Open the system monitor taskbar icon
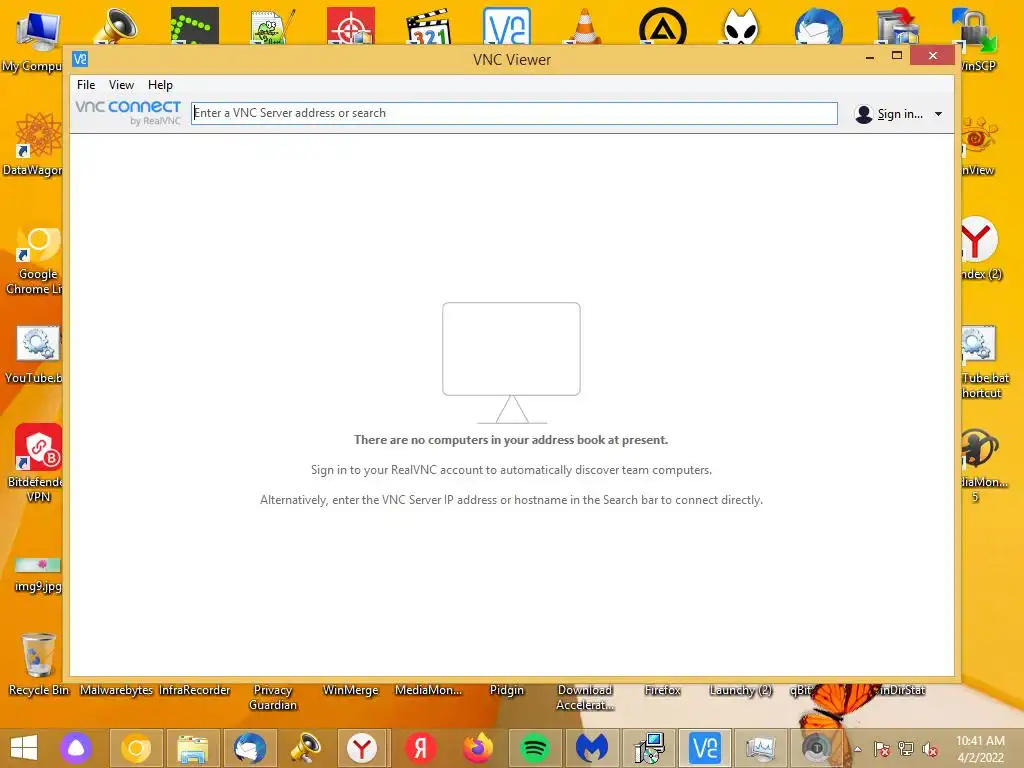Screen dimensions: 1024x768 pos(761,748)
